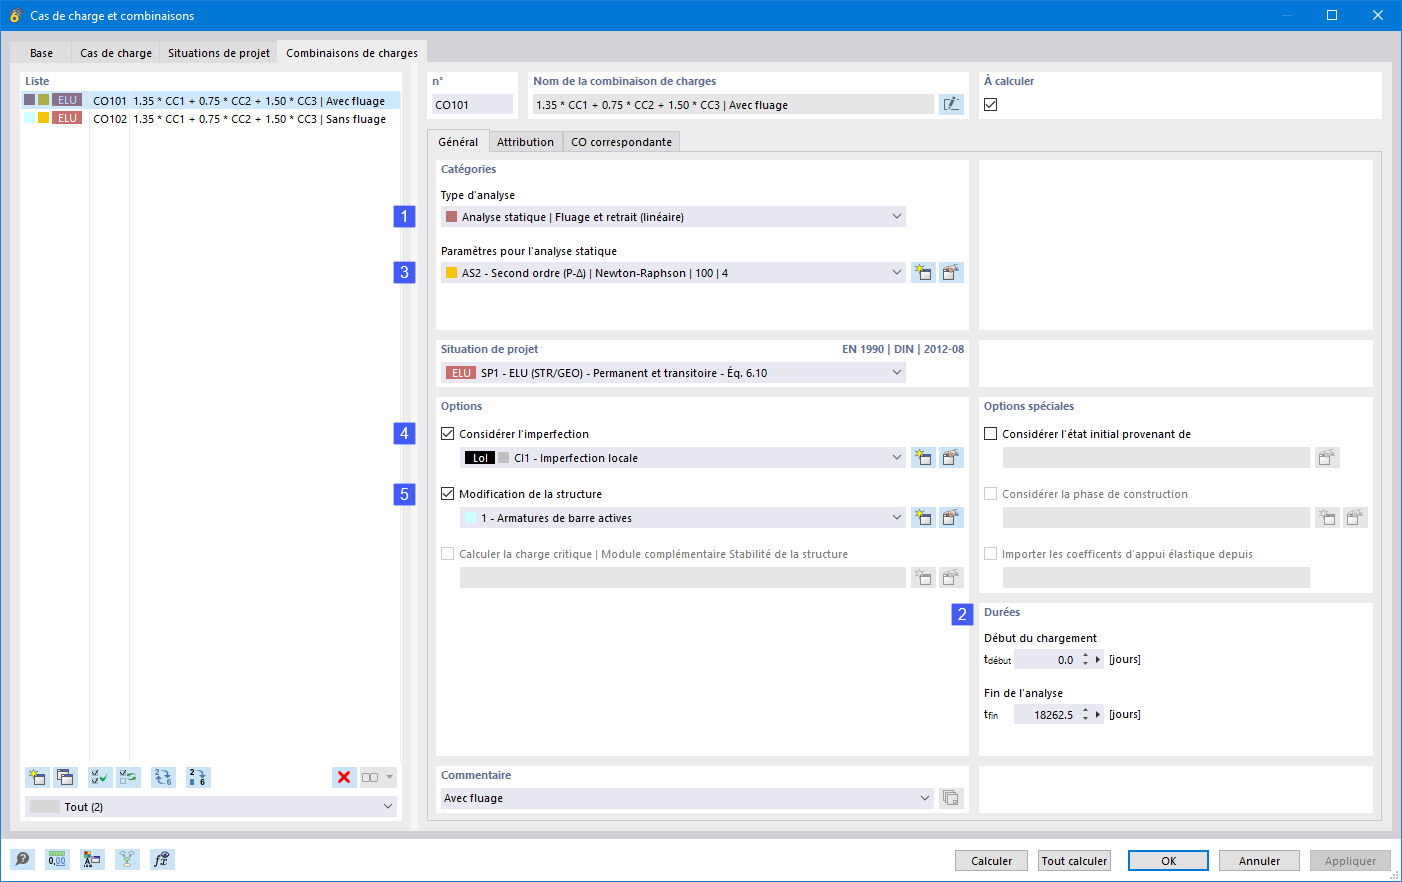Screen dimensions: 1402x882
Task: Edit the selected static analysis parameters AS2
Action: coord(951,273)
